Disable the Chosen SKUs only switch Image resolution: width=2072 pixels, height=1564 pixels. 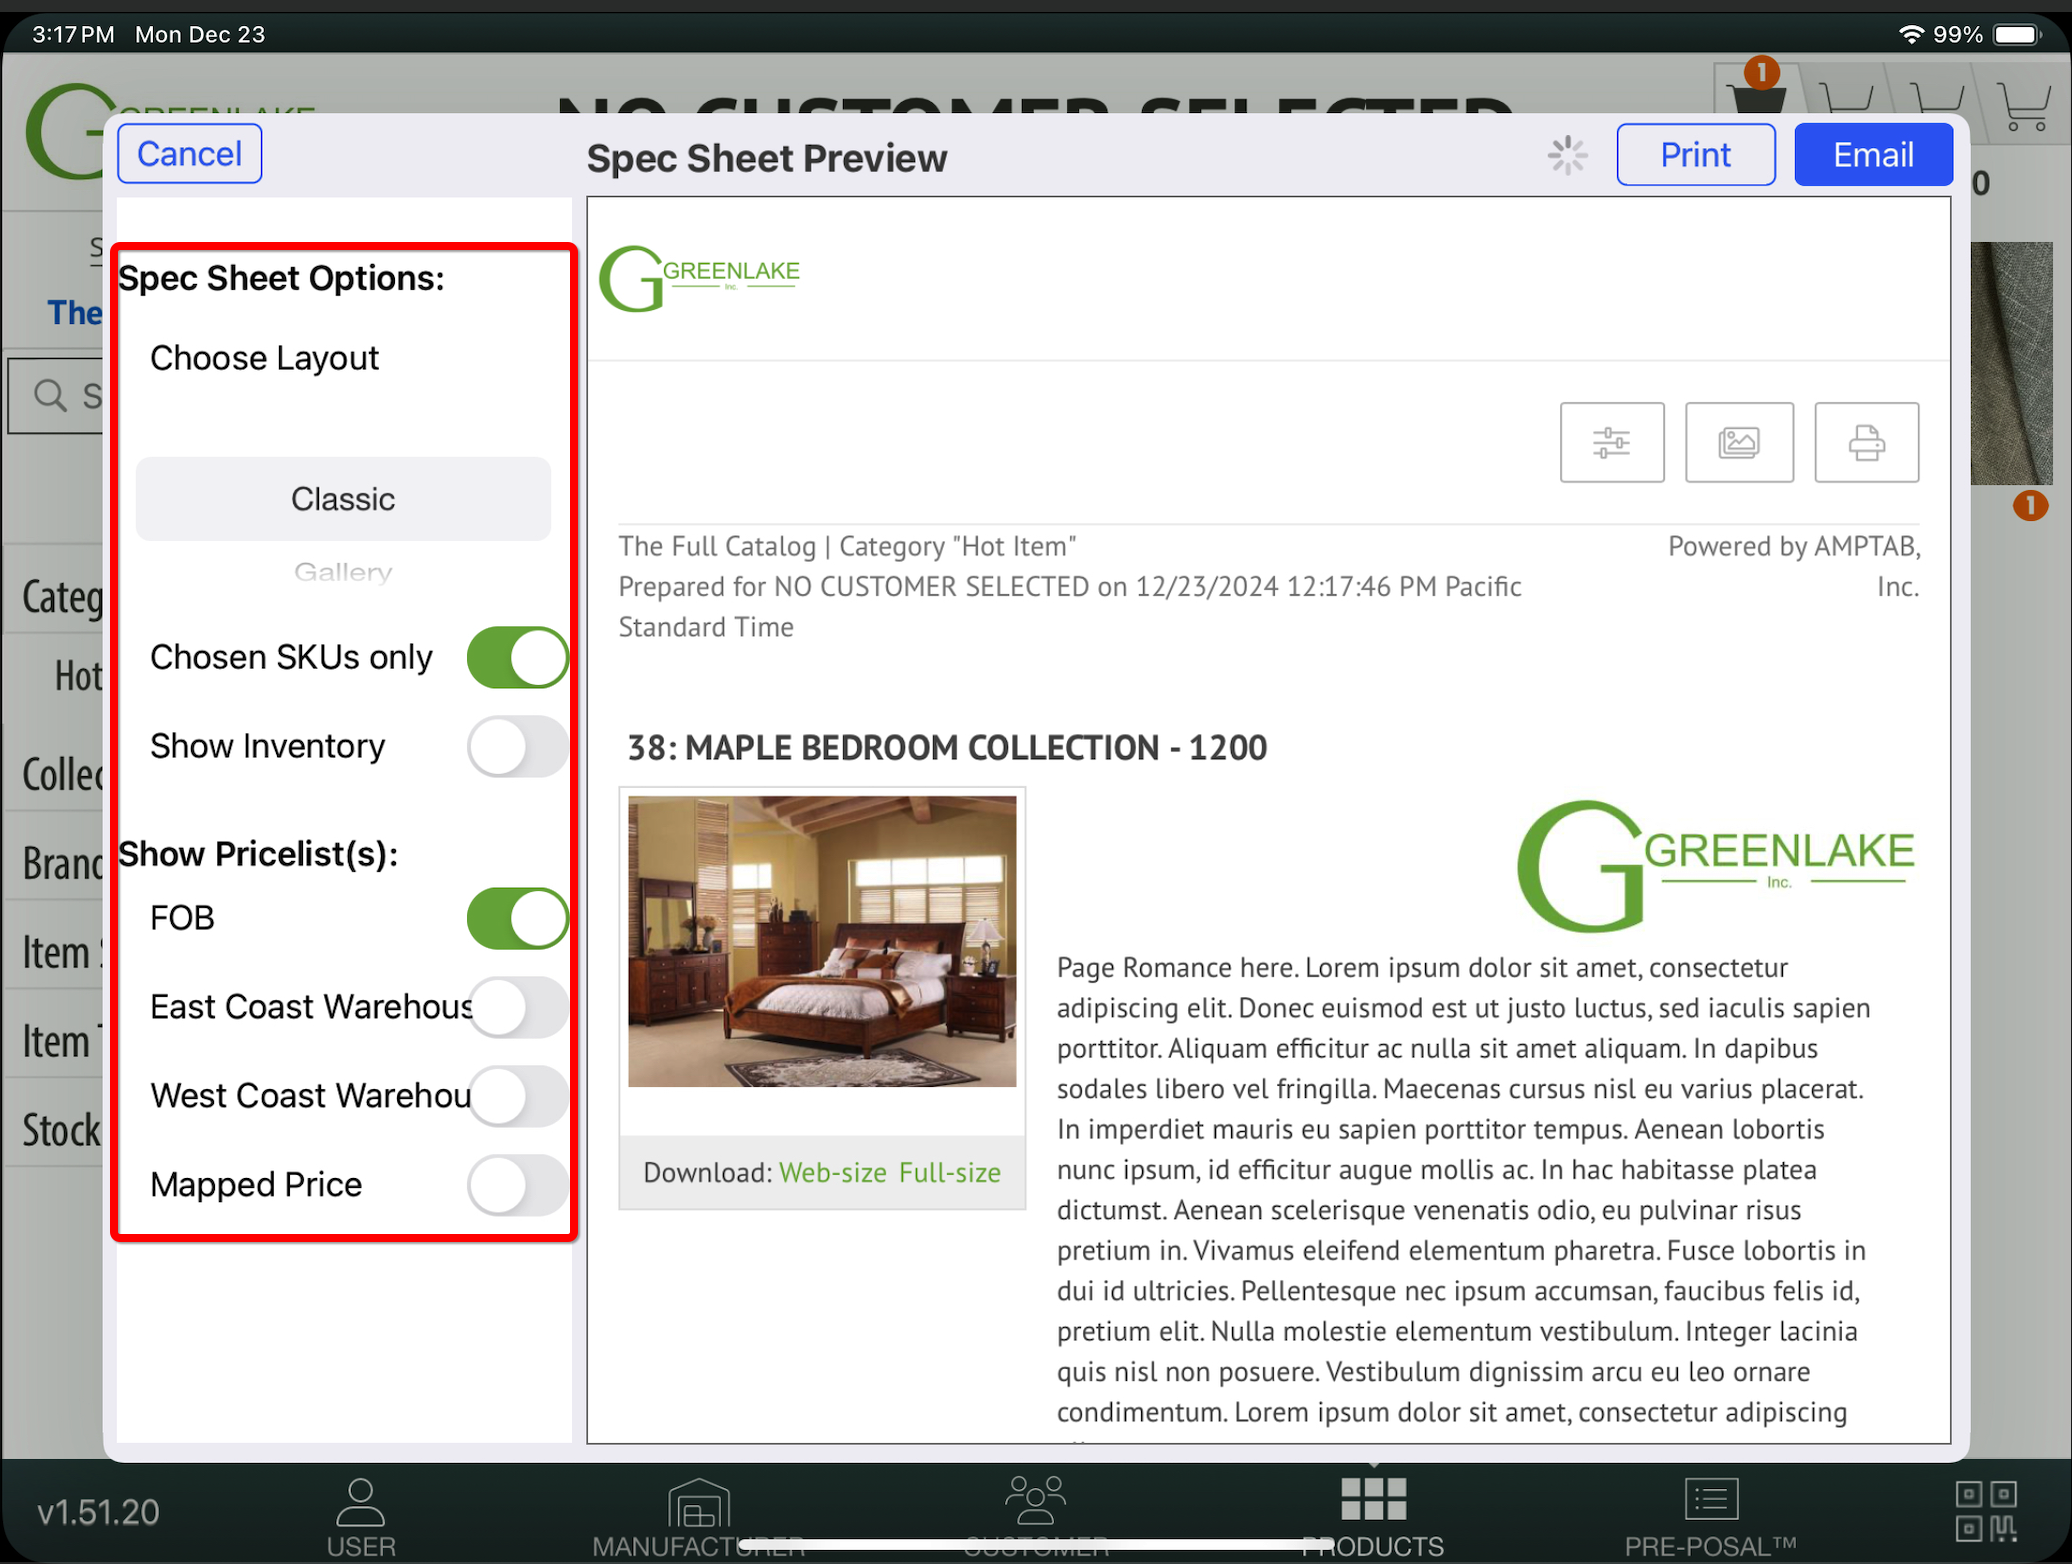517,657
